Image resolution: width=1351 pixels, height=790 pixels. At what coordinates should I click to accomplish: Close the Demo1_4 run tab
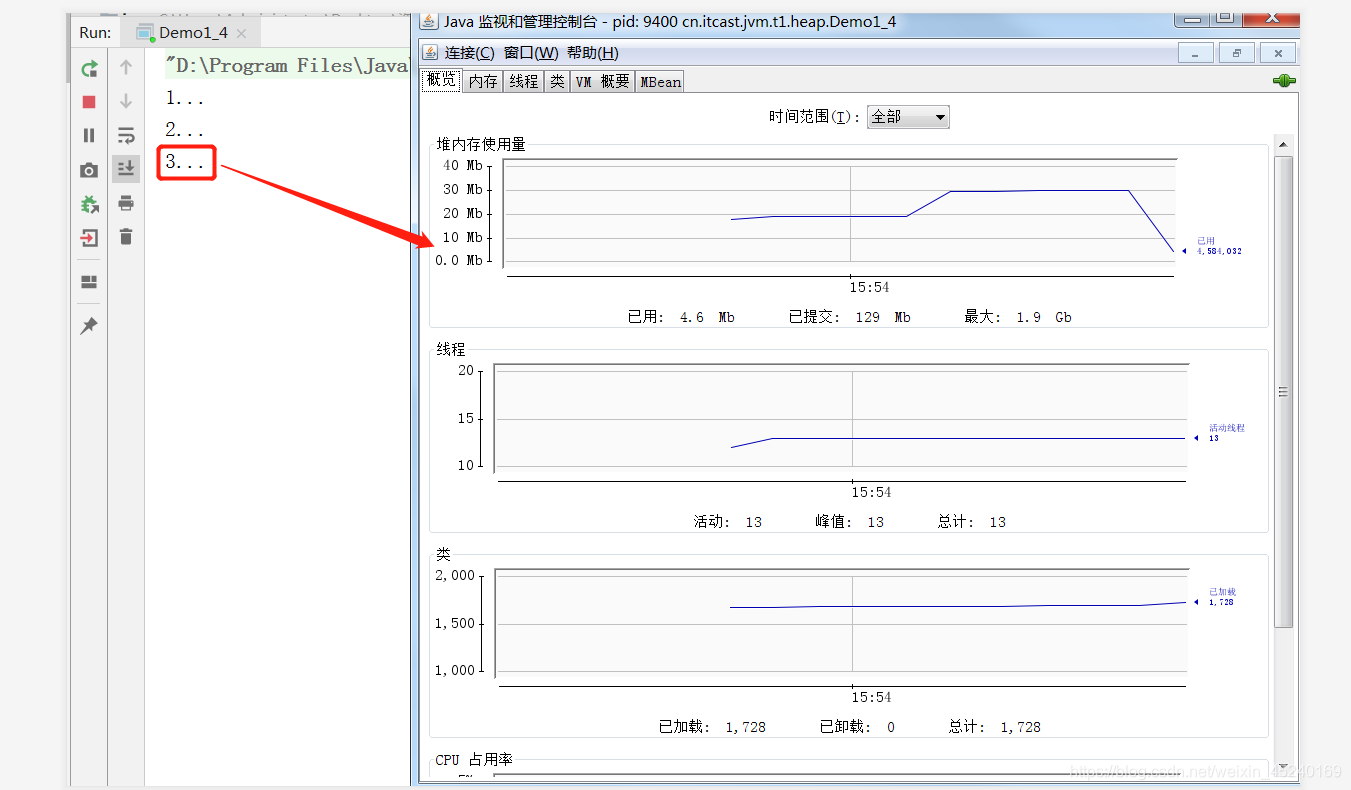[x=243, y=33]
